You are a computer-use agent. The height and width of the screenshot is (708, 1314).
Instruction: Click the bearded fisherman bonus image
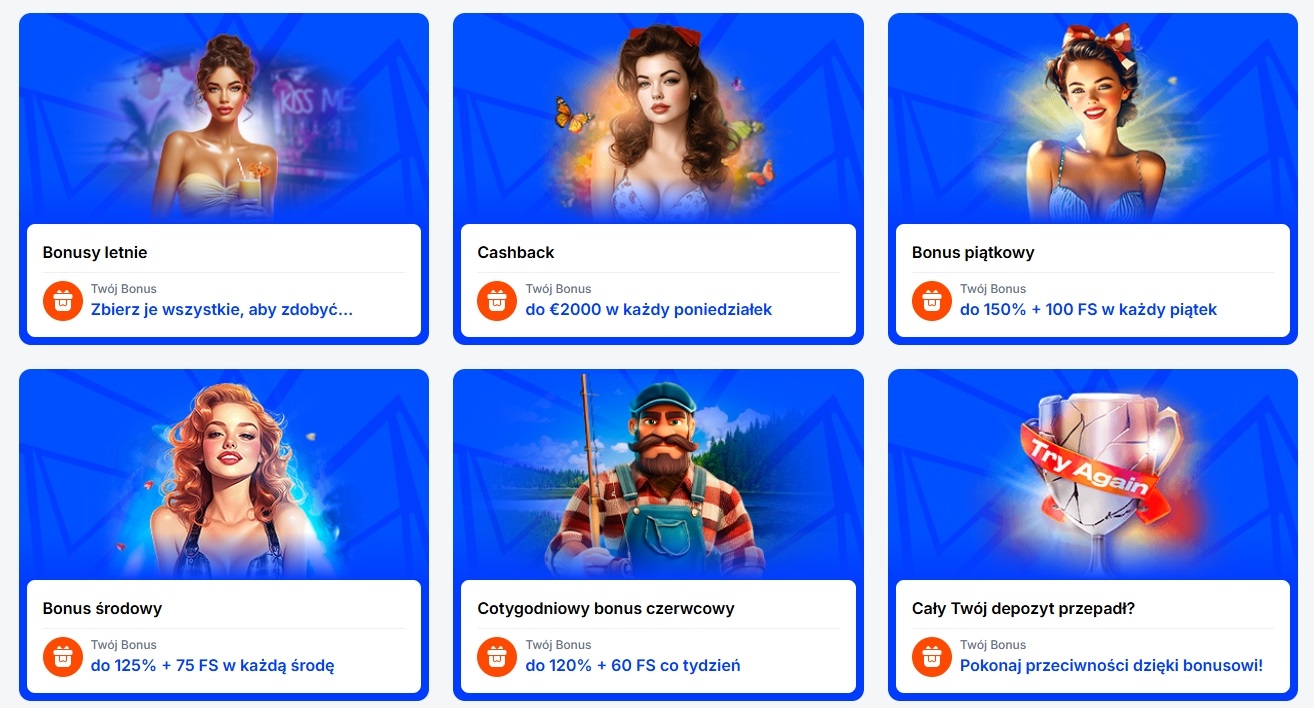[658, 475]
